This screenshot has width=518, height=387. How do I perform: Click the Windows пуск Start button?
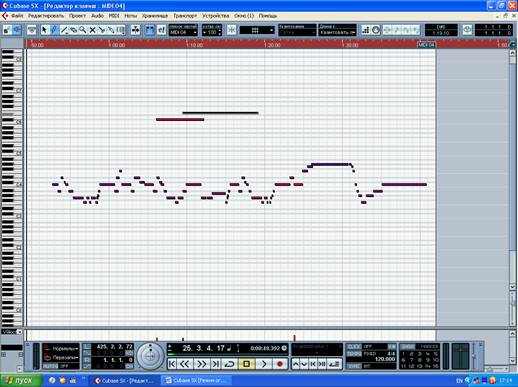21,381
